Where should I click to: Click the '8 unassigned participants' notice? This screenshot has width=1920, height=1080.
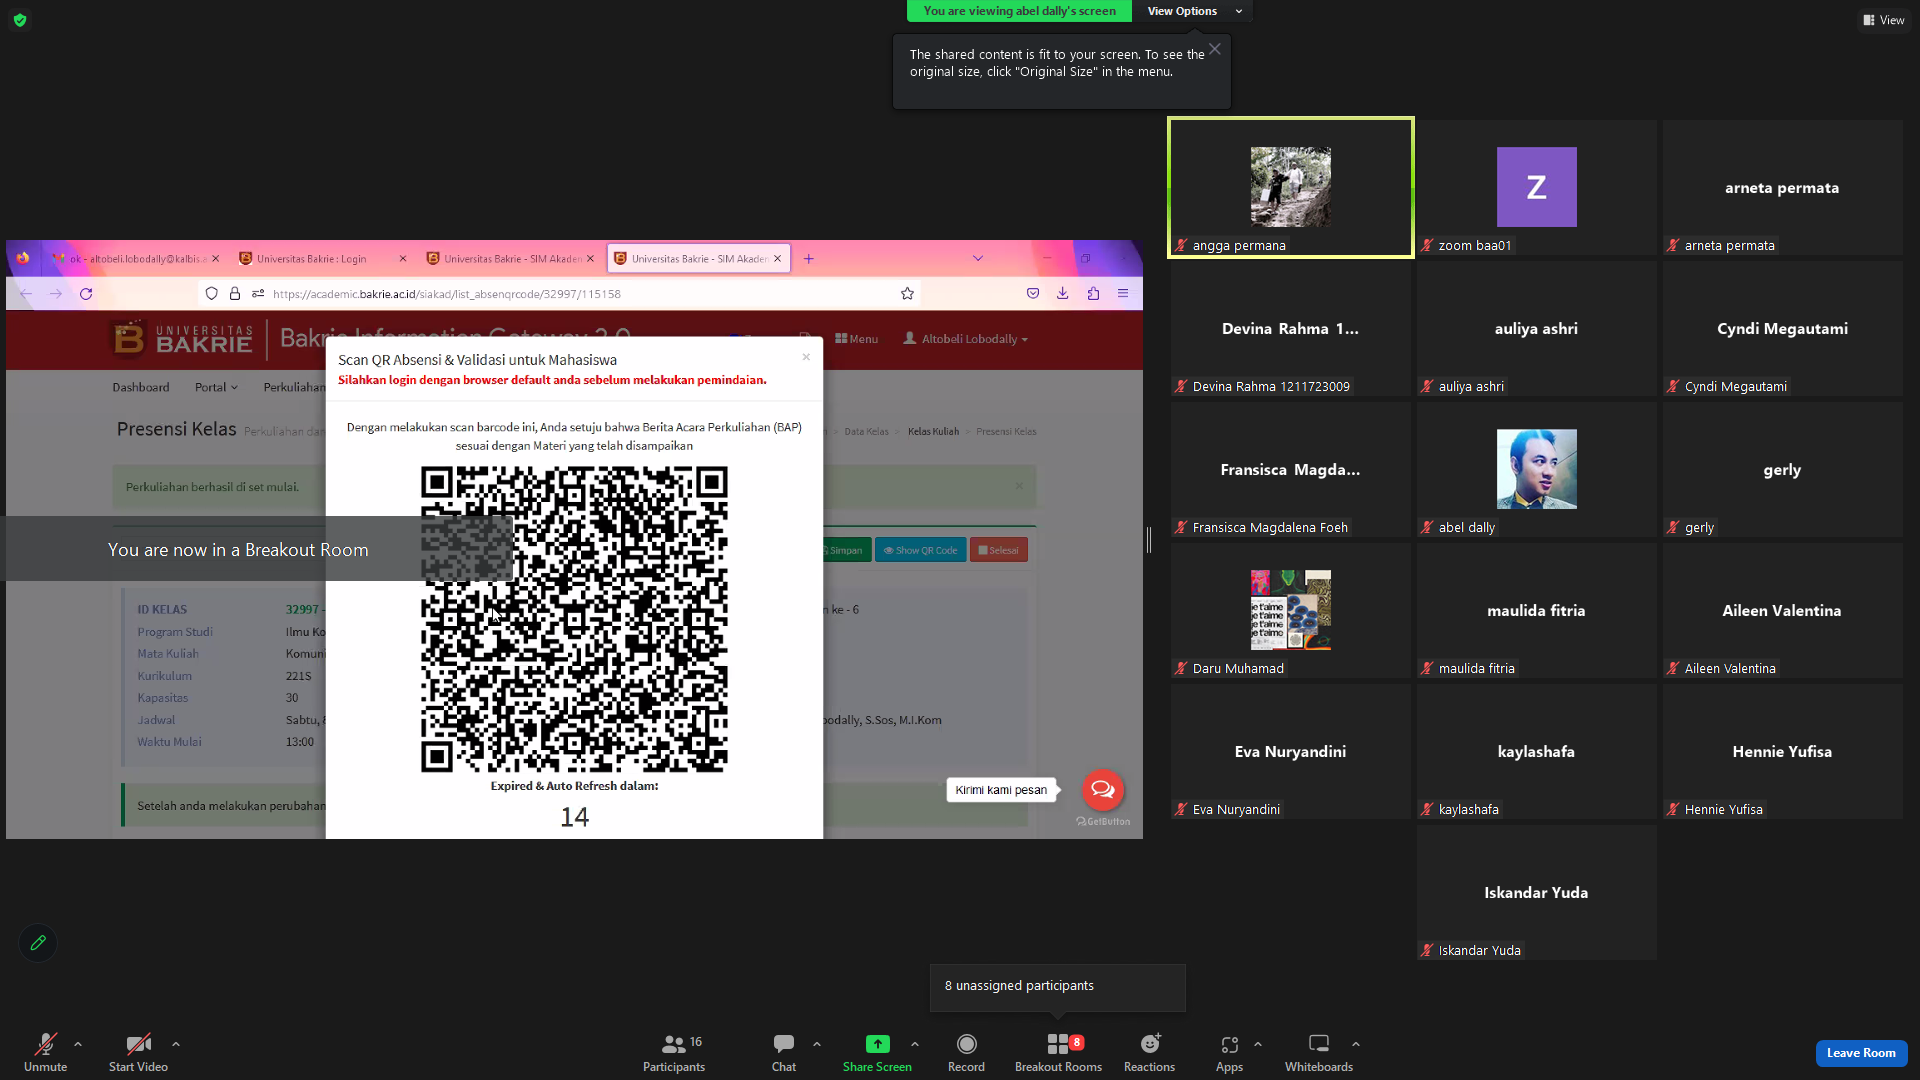[x=1057, y=987]
